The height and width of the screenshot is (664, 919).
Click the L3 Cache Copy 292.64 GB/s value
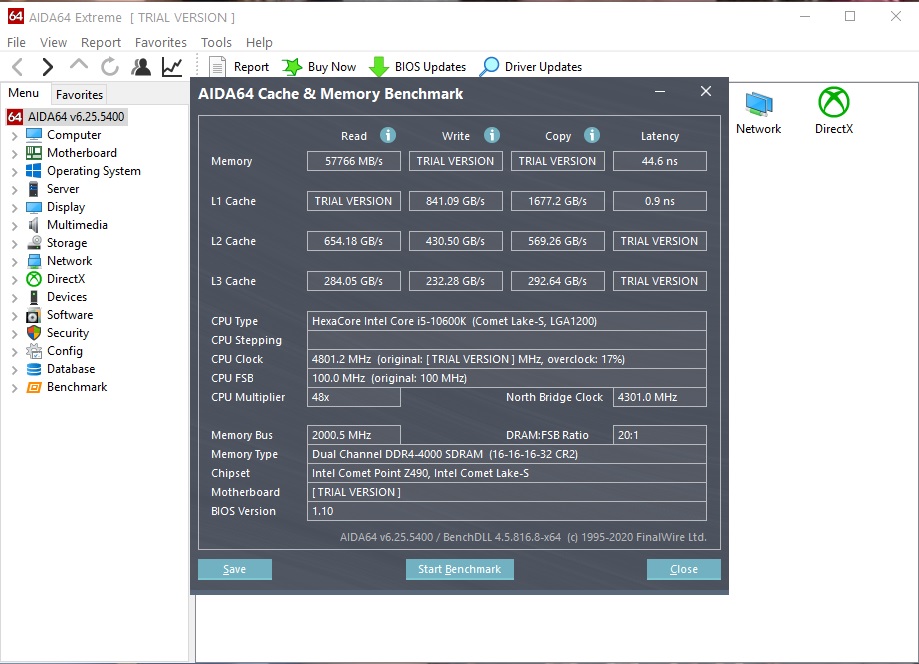(x=557, y=281)
